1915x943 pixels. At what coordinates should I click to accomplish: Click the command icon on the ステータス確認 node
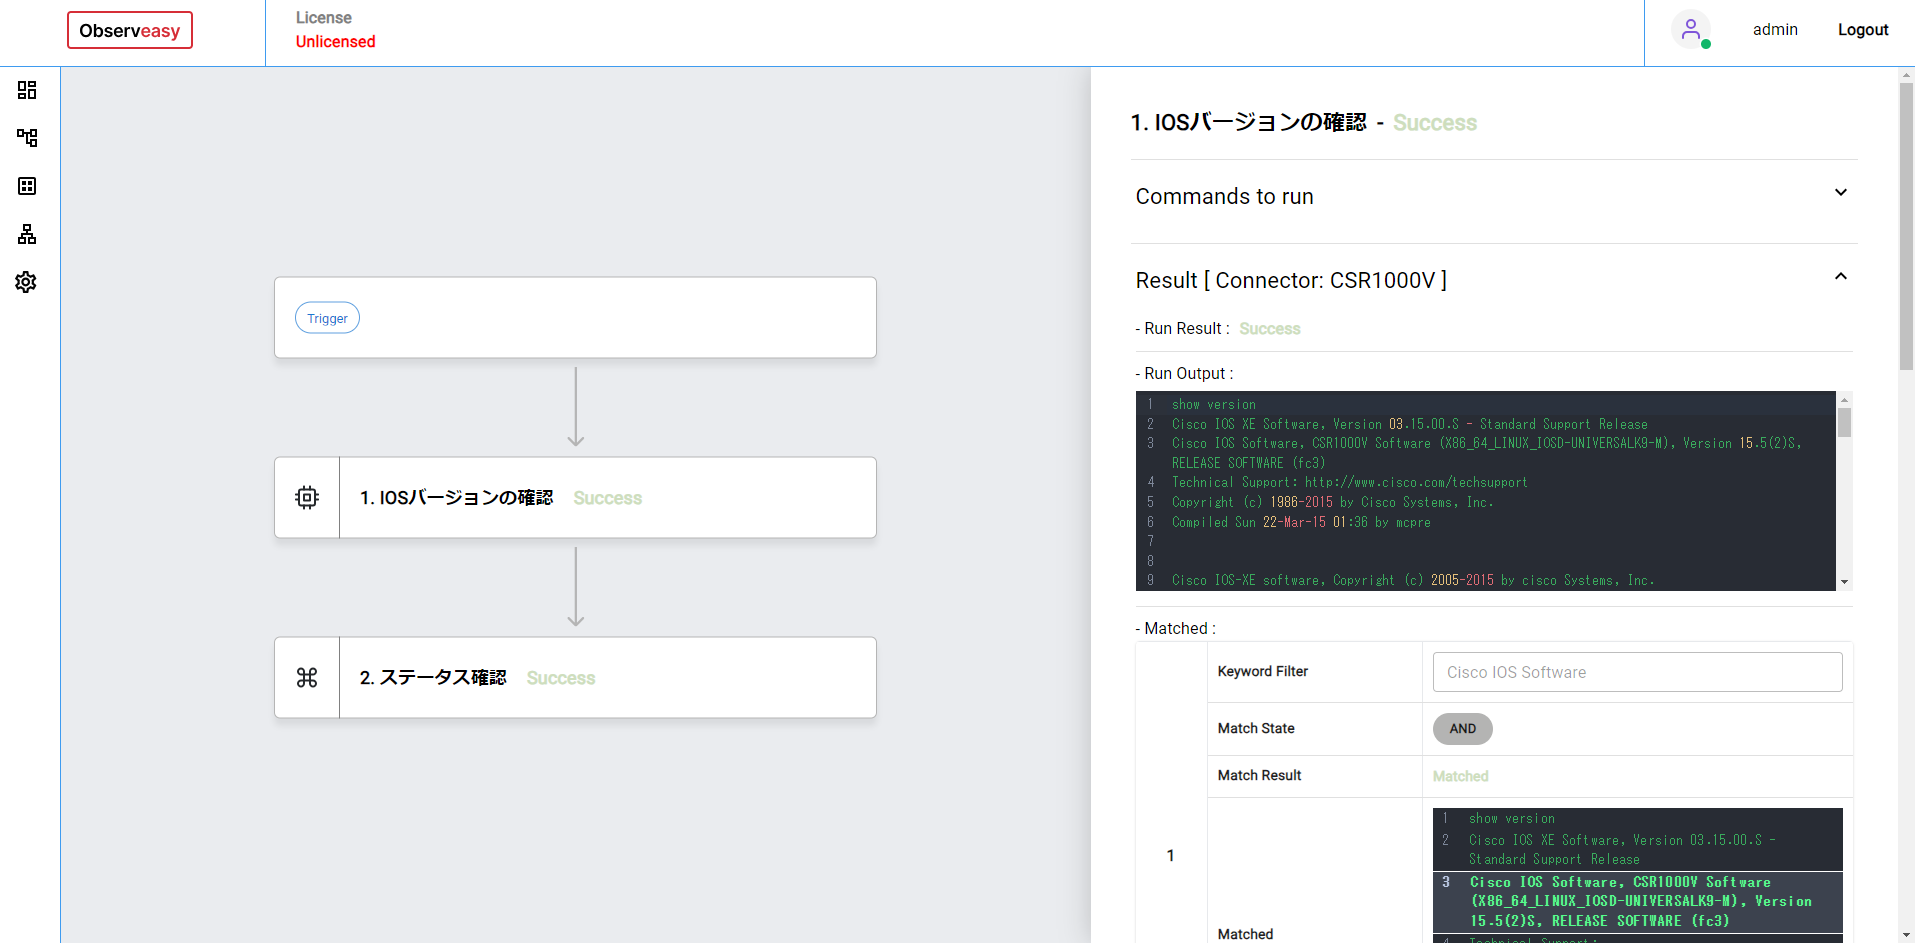tap(306, 677)
